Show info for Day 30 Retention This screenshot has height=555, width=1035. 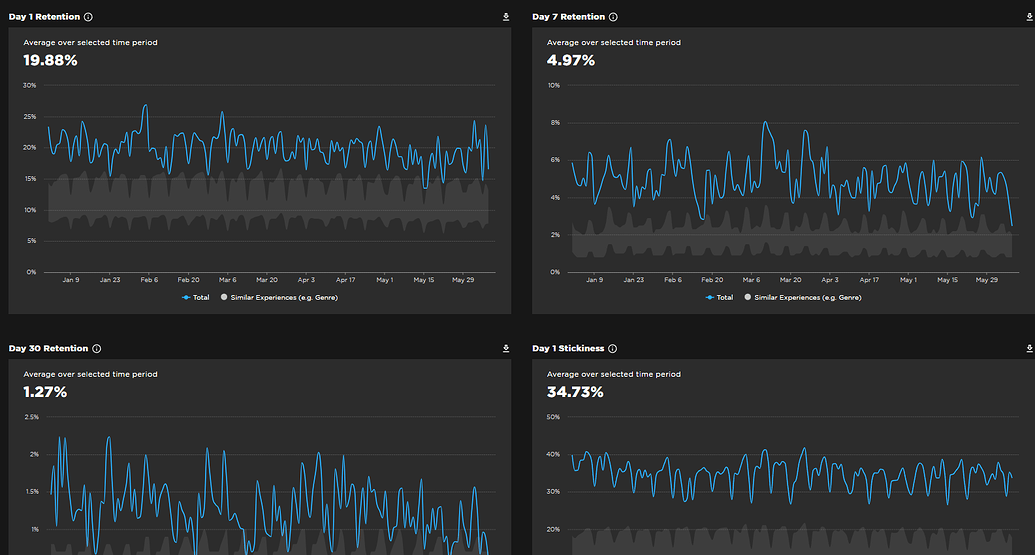click(x=97, y=349)
